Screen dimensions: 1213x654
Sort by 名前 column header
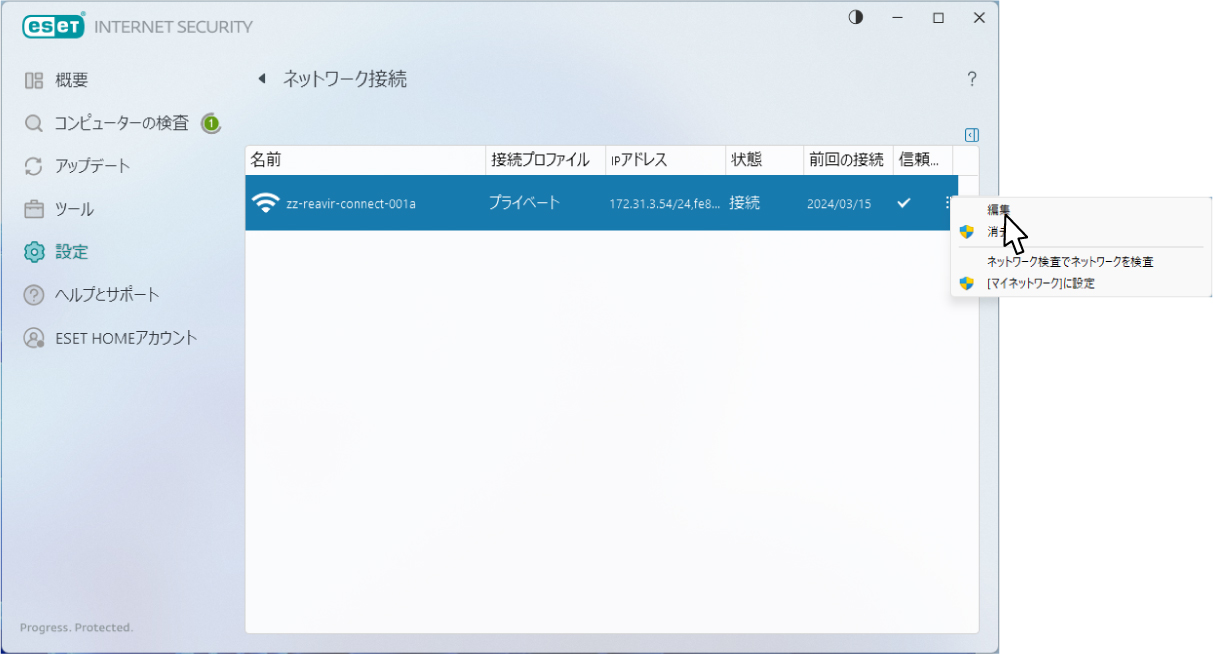[266, 160]
